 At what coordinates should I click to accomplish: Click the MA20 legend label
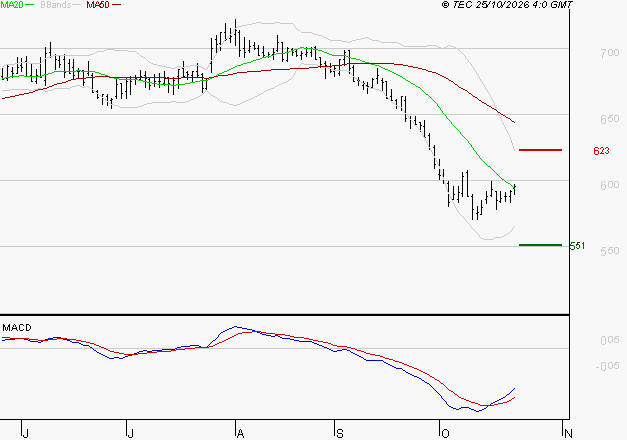12,5
